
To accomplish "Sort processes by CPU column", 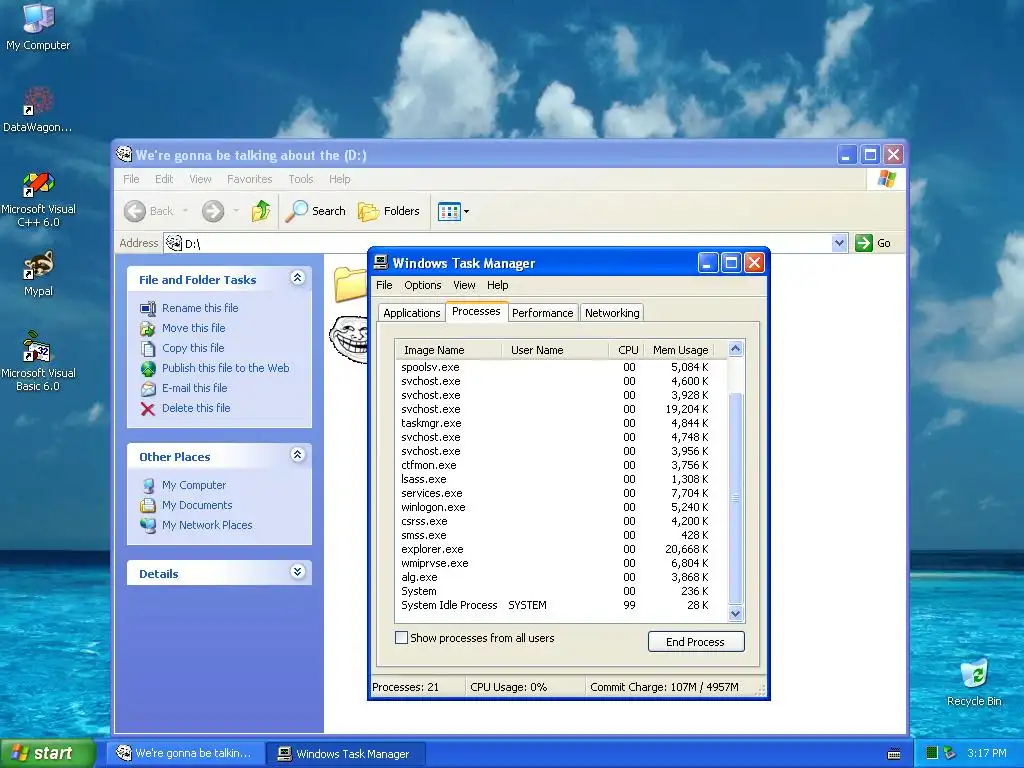I will point(627,350).
